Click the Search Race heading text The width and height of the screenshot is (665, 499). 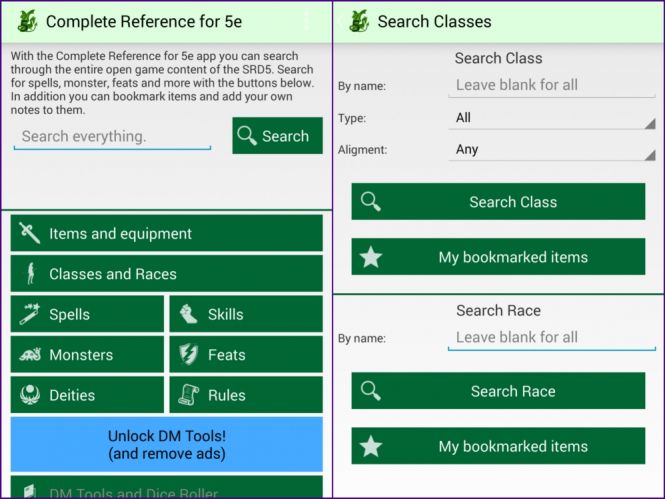click(x=498, y=311)
